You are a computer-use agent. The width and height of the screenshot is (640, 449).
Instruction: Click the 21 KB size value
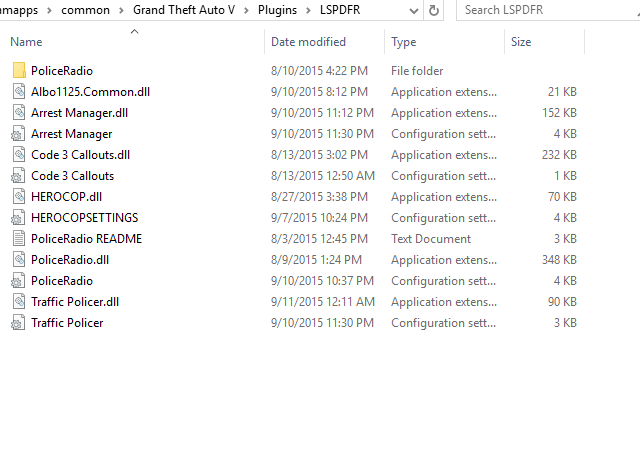(x=562, y=92)
